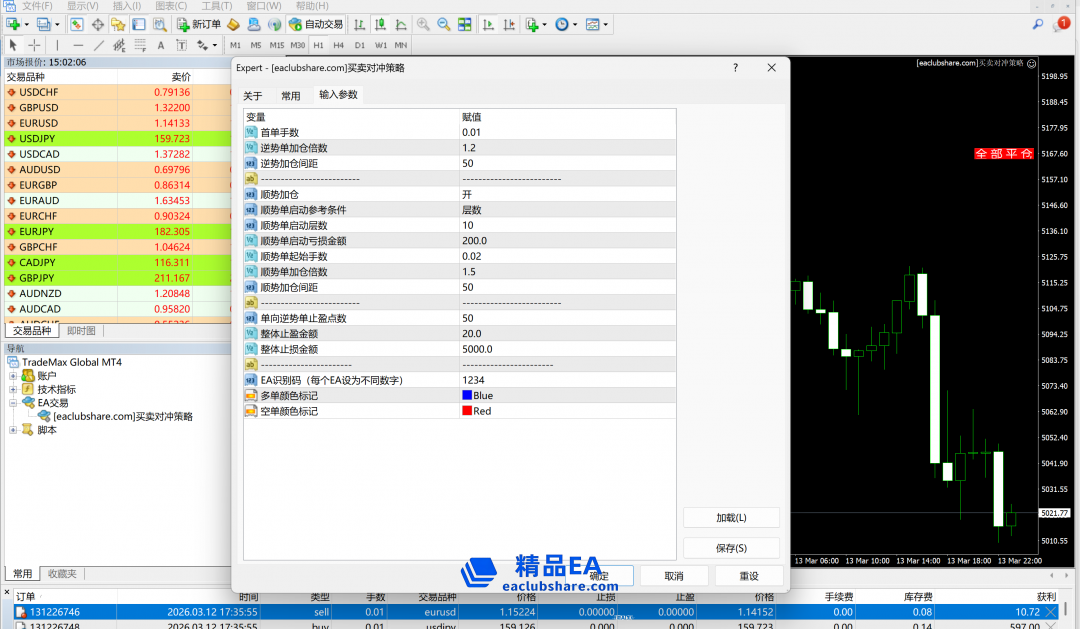
Task: Select the horizontal line drawing tool
Action: (x=78, y=45)
